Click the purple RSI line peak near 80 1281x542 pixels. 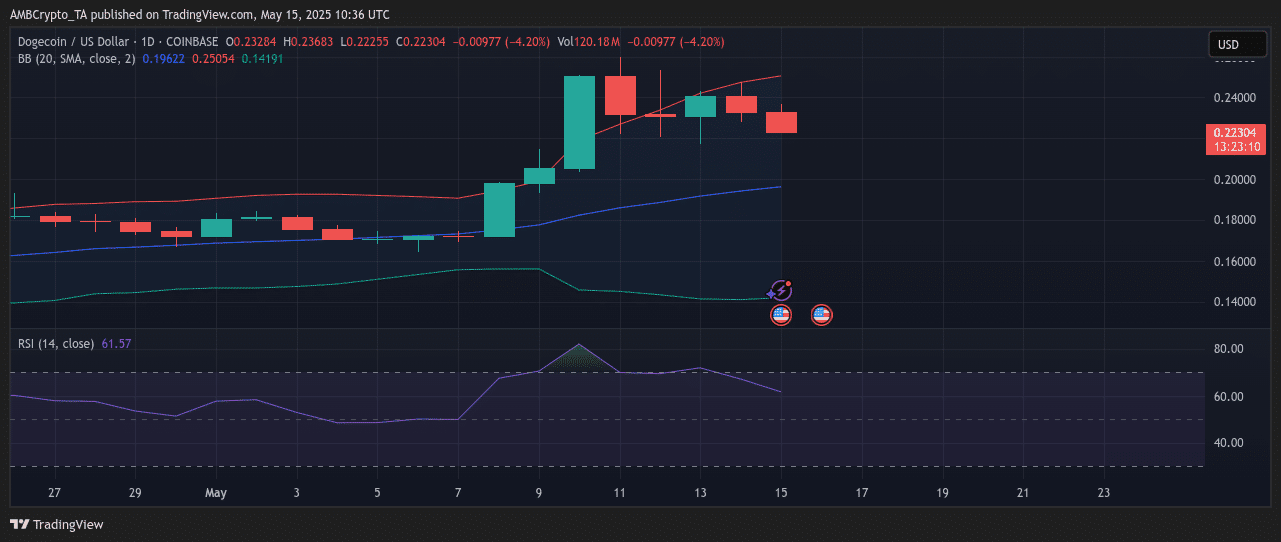tap(580, 346)
